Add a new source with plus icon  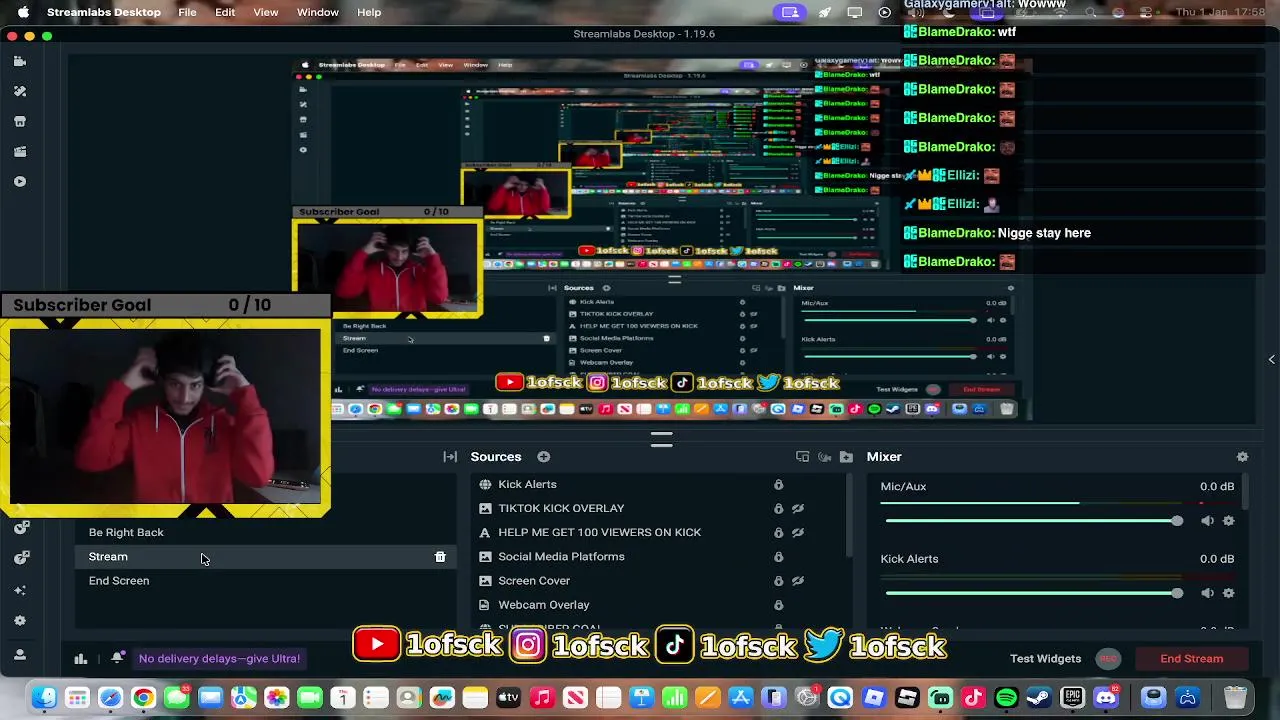pos(543,457)
